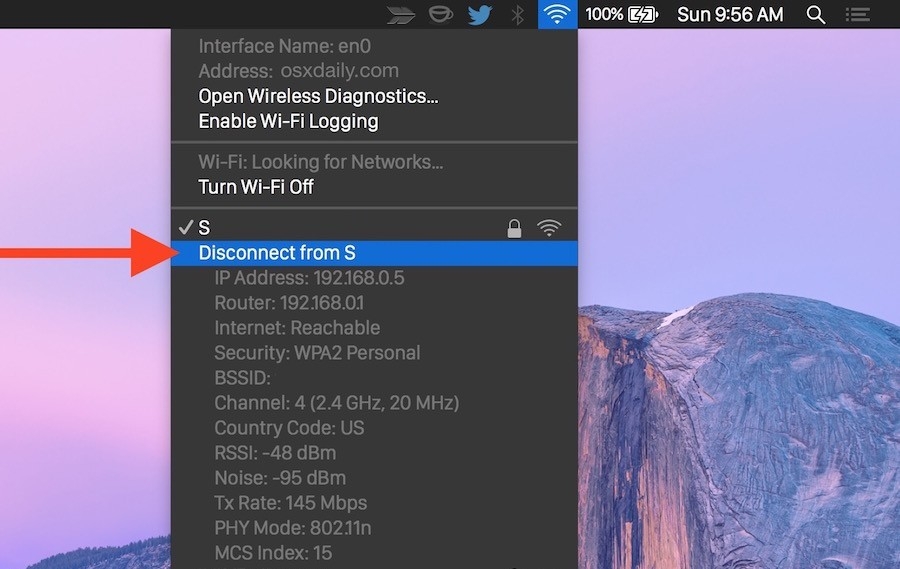900x569 pixels.
Task: Open Spotlight search magnifier icon
Action: [816, 15]
